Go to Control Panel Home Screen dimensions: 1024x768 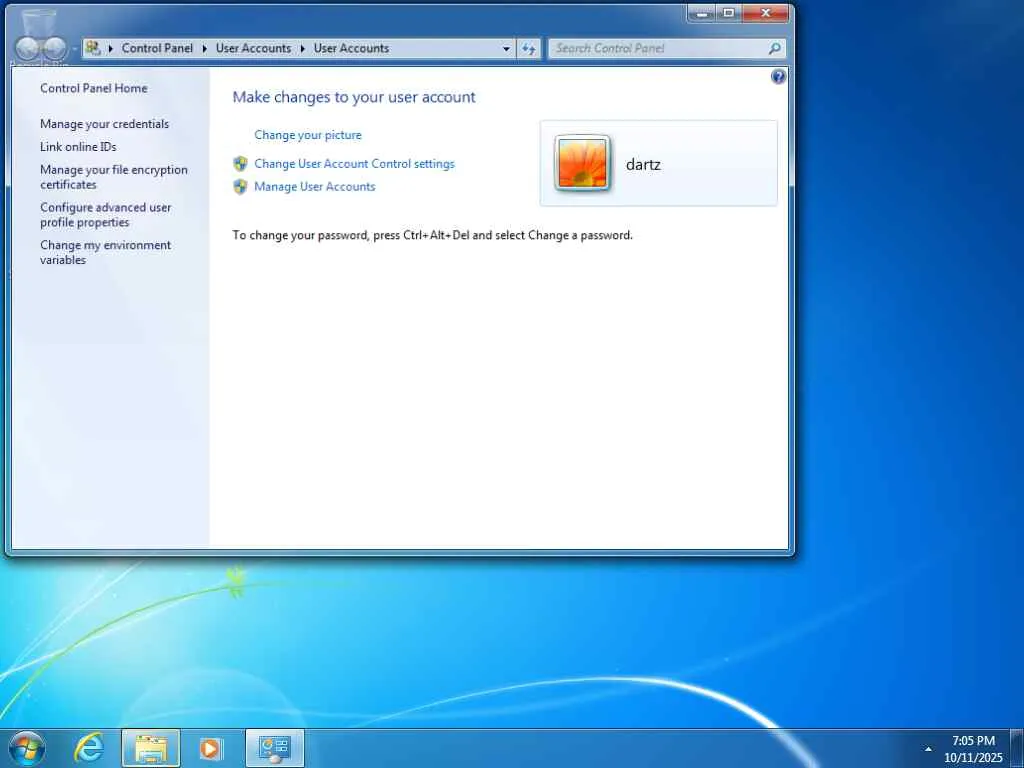(93, 88)
